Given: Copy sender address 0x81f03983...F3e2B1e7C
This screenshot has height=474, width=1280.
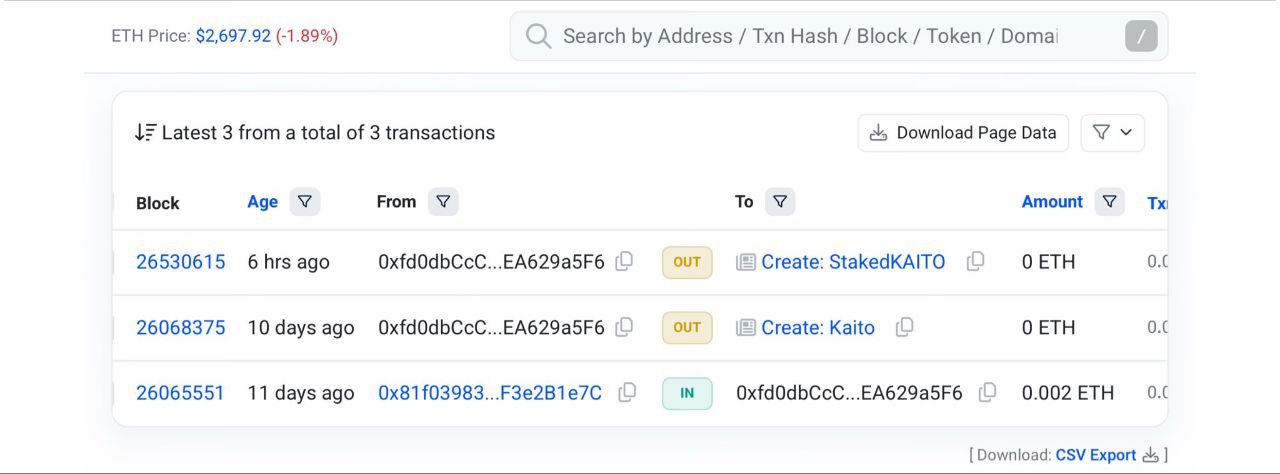Looking at the screenshot, I should 627,393.
